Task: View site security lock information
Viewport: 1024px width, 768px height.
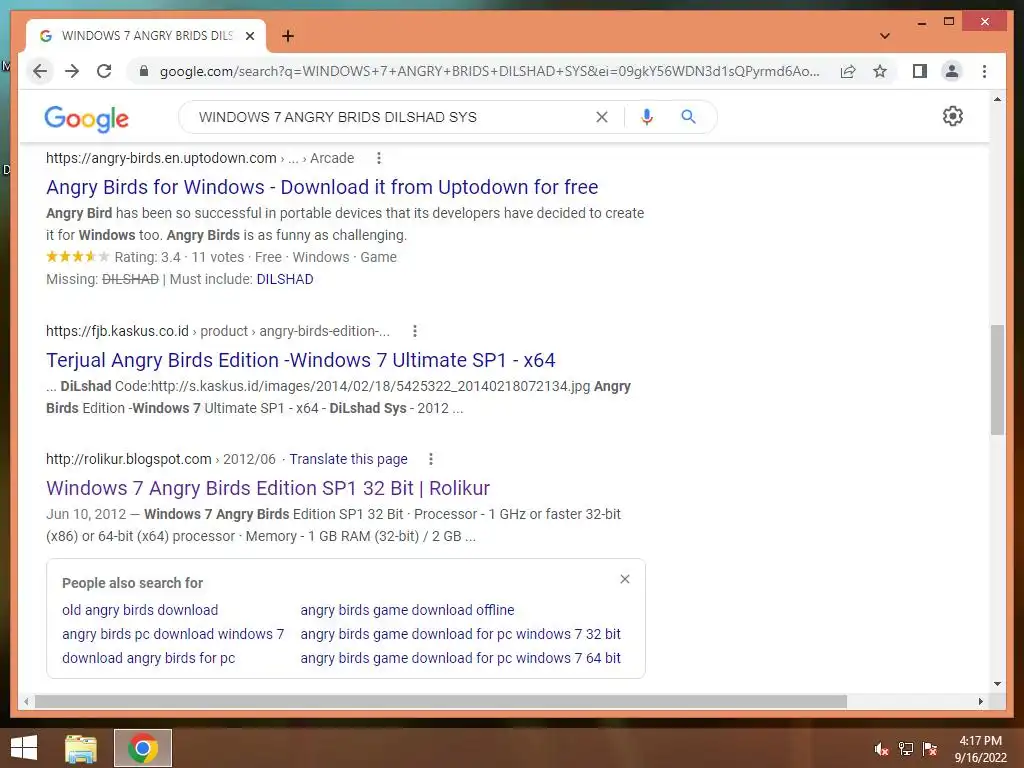Action: [x=144, y=71]
